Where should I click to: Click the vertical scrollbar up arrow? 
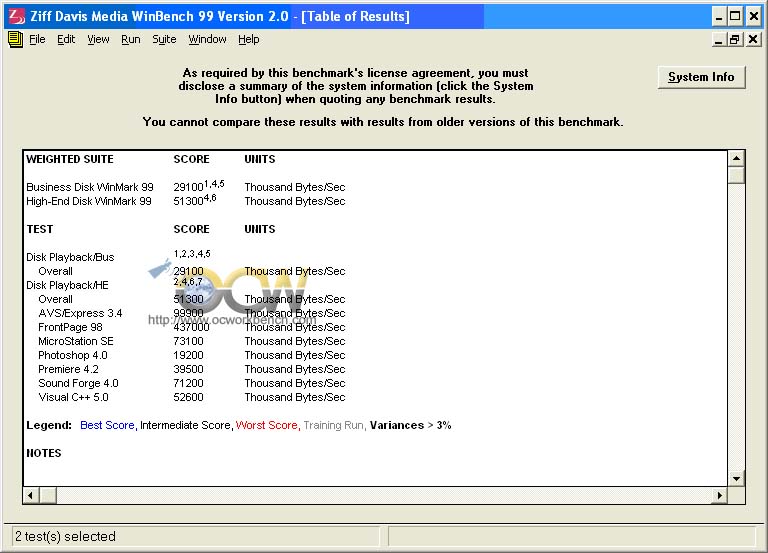point(736,158)
